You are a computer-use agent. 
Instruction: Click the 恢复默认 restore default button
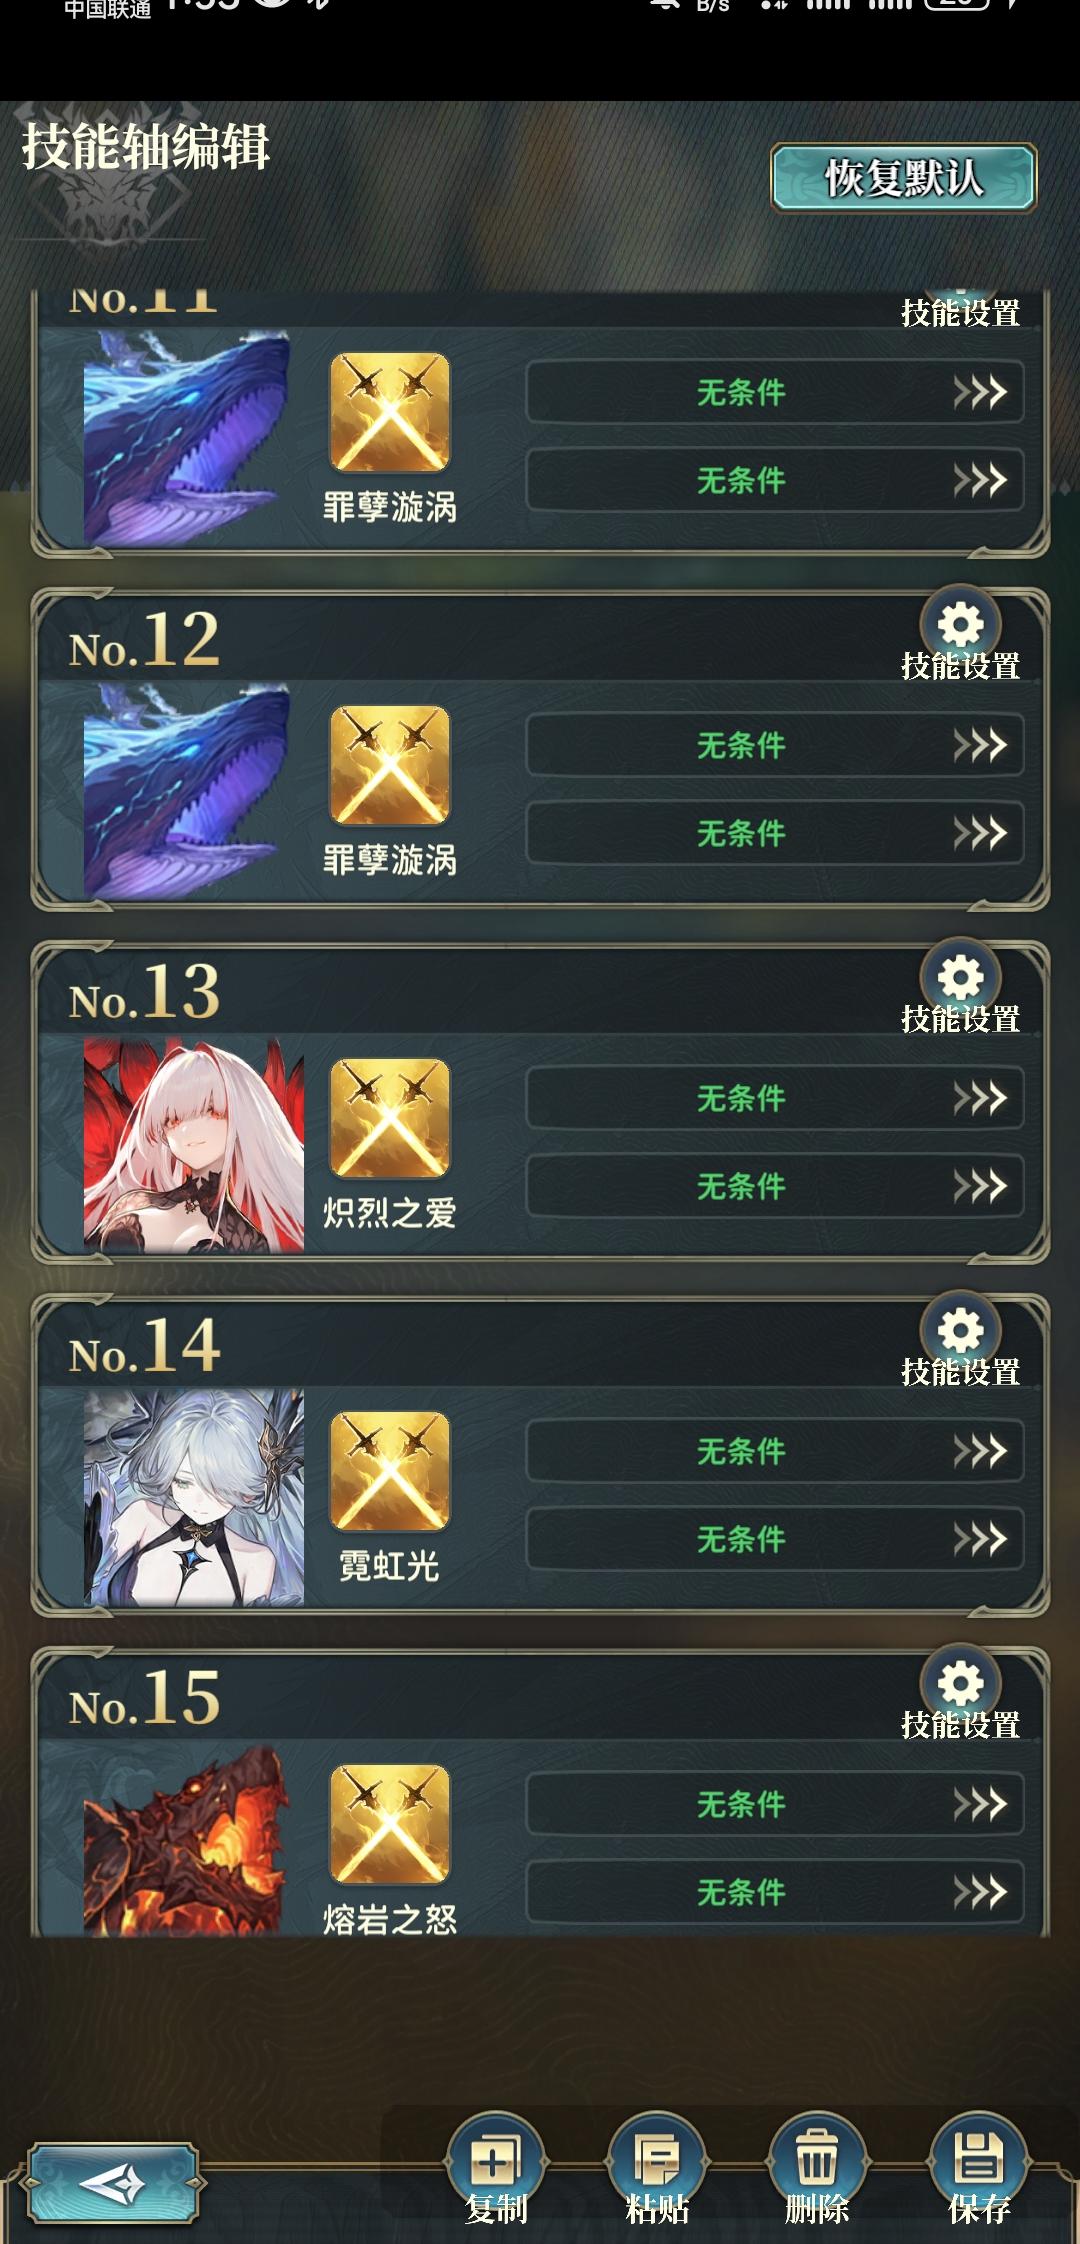pos(904,178)
